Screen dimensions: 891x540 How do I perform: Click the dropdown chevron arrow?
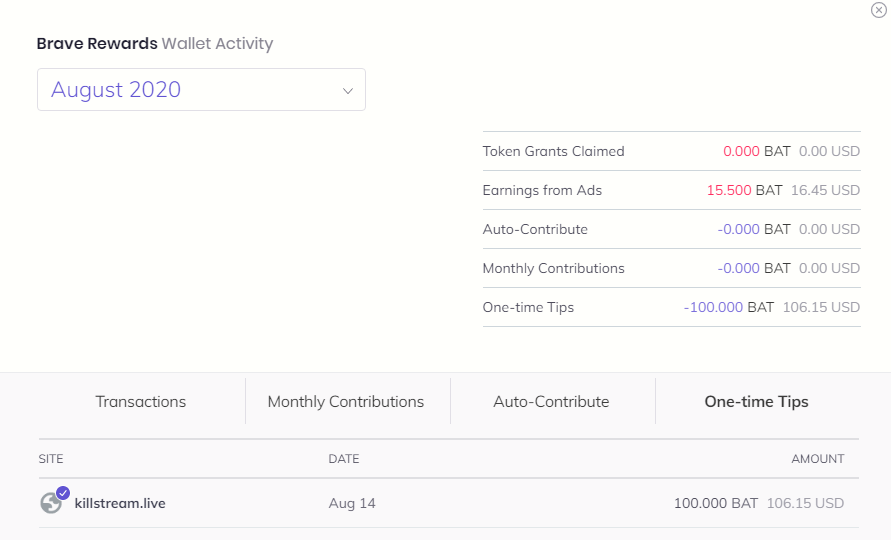pyautogui.click(x=348, y=90)
